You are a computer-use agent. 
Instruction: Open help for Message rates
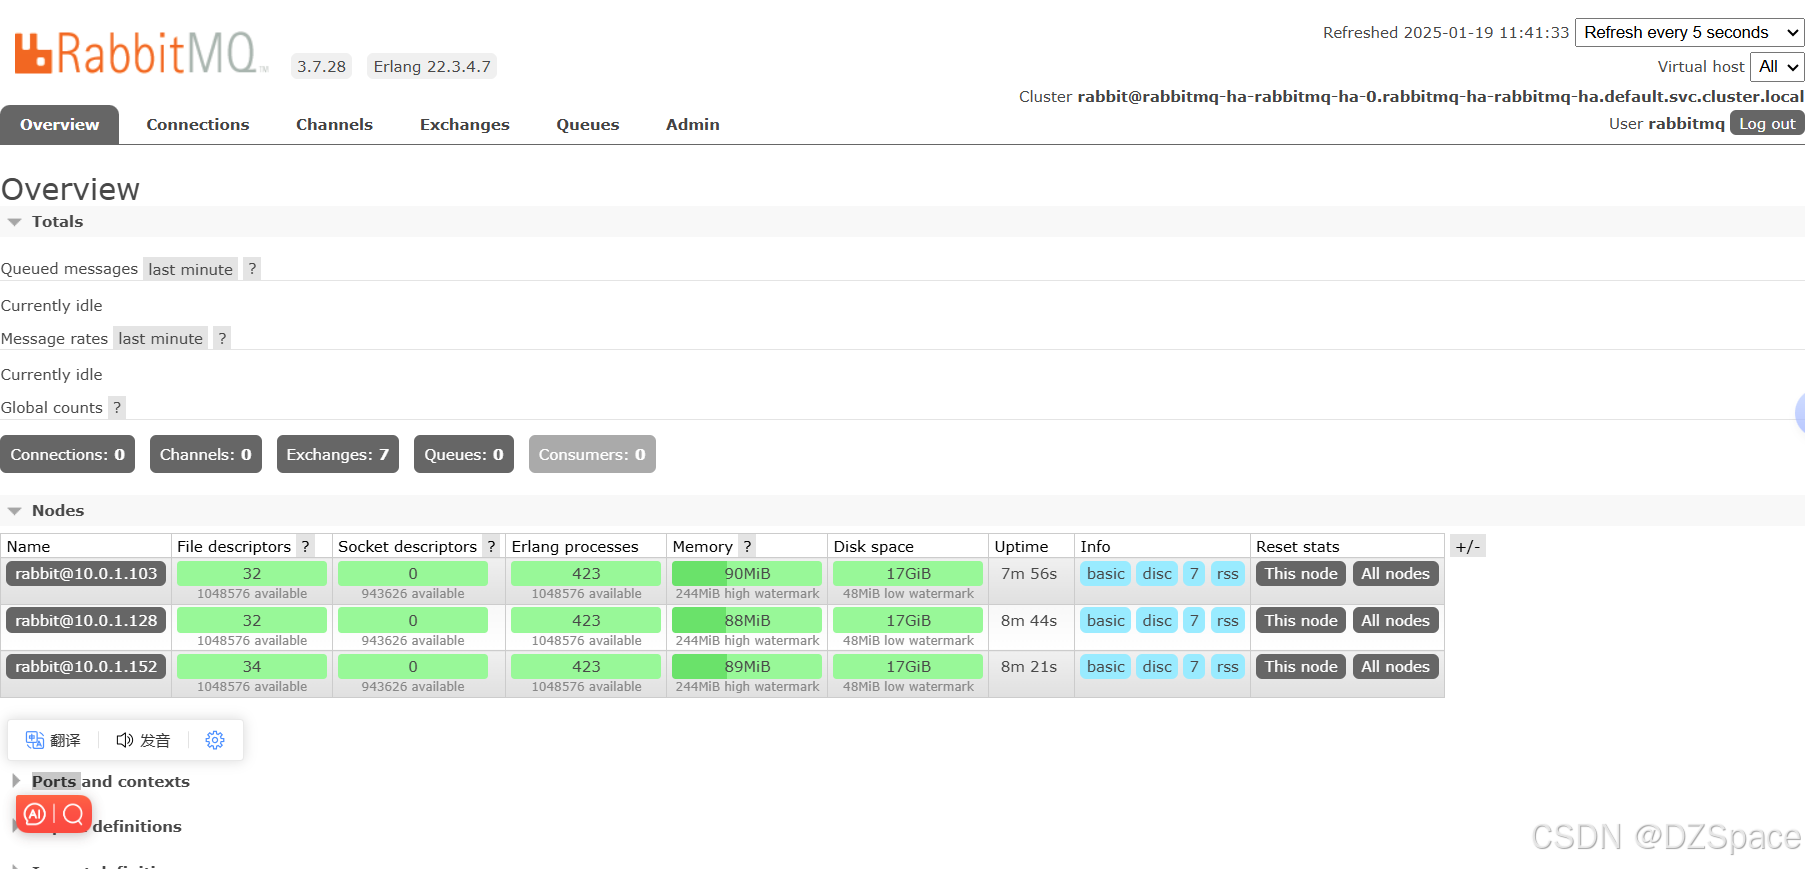pyautogui.click(x=222, y=338)
